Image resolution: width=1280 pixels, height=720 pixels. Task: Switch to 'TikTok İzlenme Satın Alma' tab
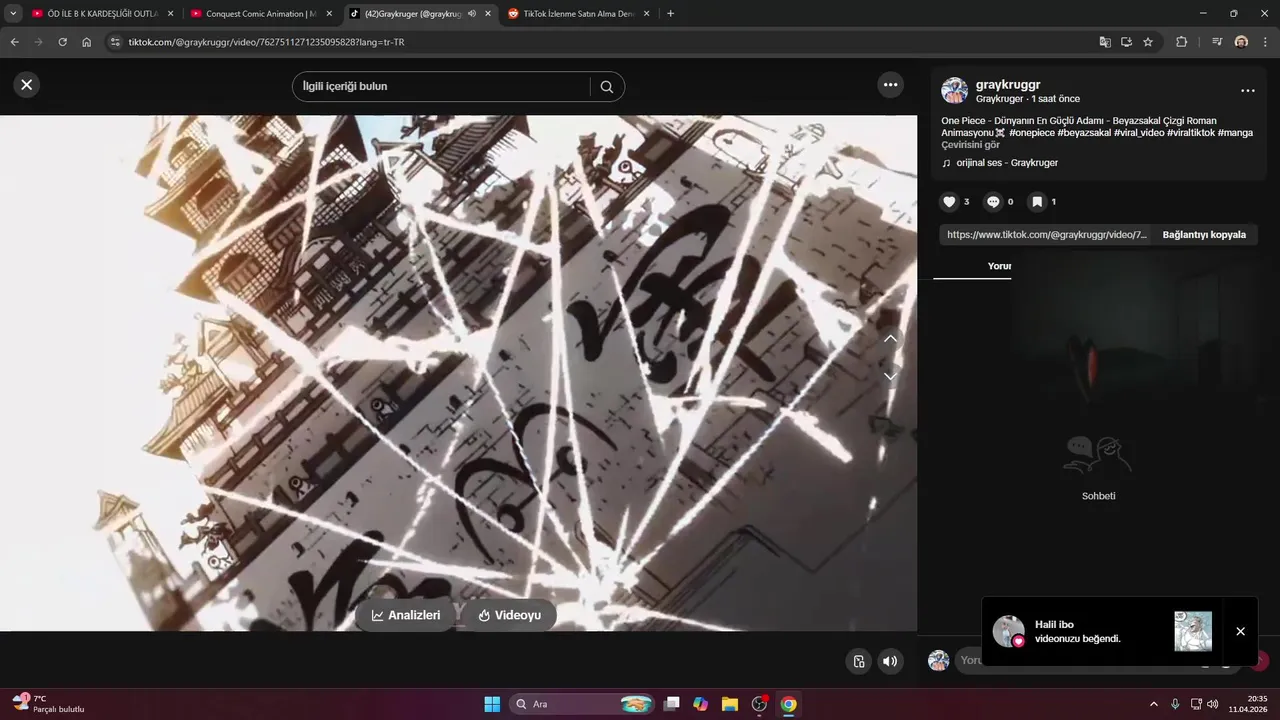coord(580,14)
